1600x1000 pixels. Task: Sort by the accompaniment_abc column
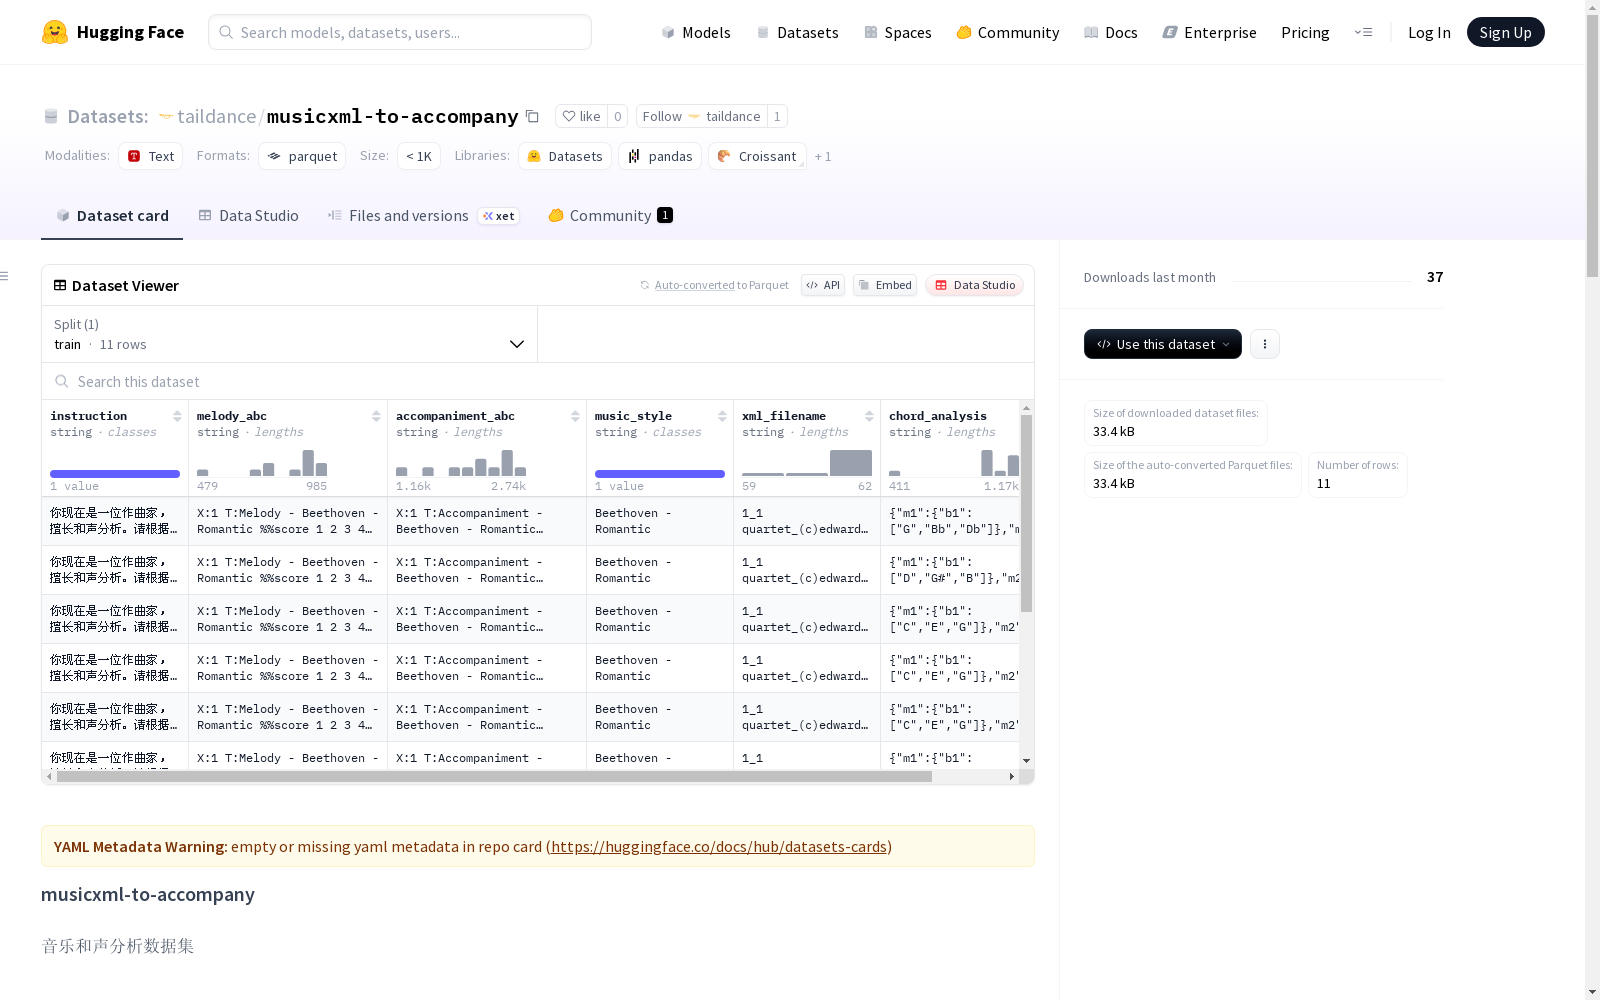click(x=575, y=416)
